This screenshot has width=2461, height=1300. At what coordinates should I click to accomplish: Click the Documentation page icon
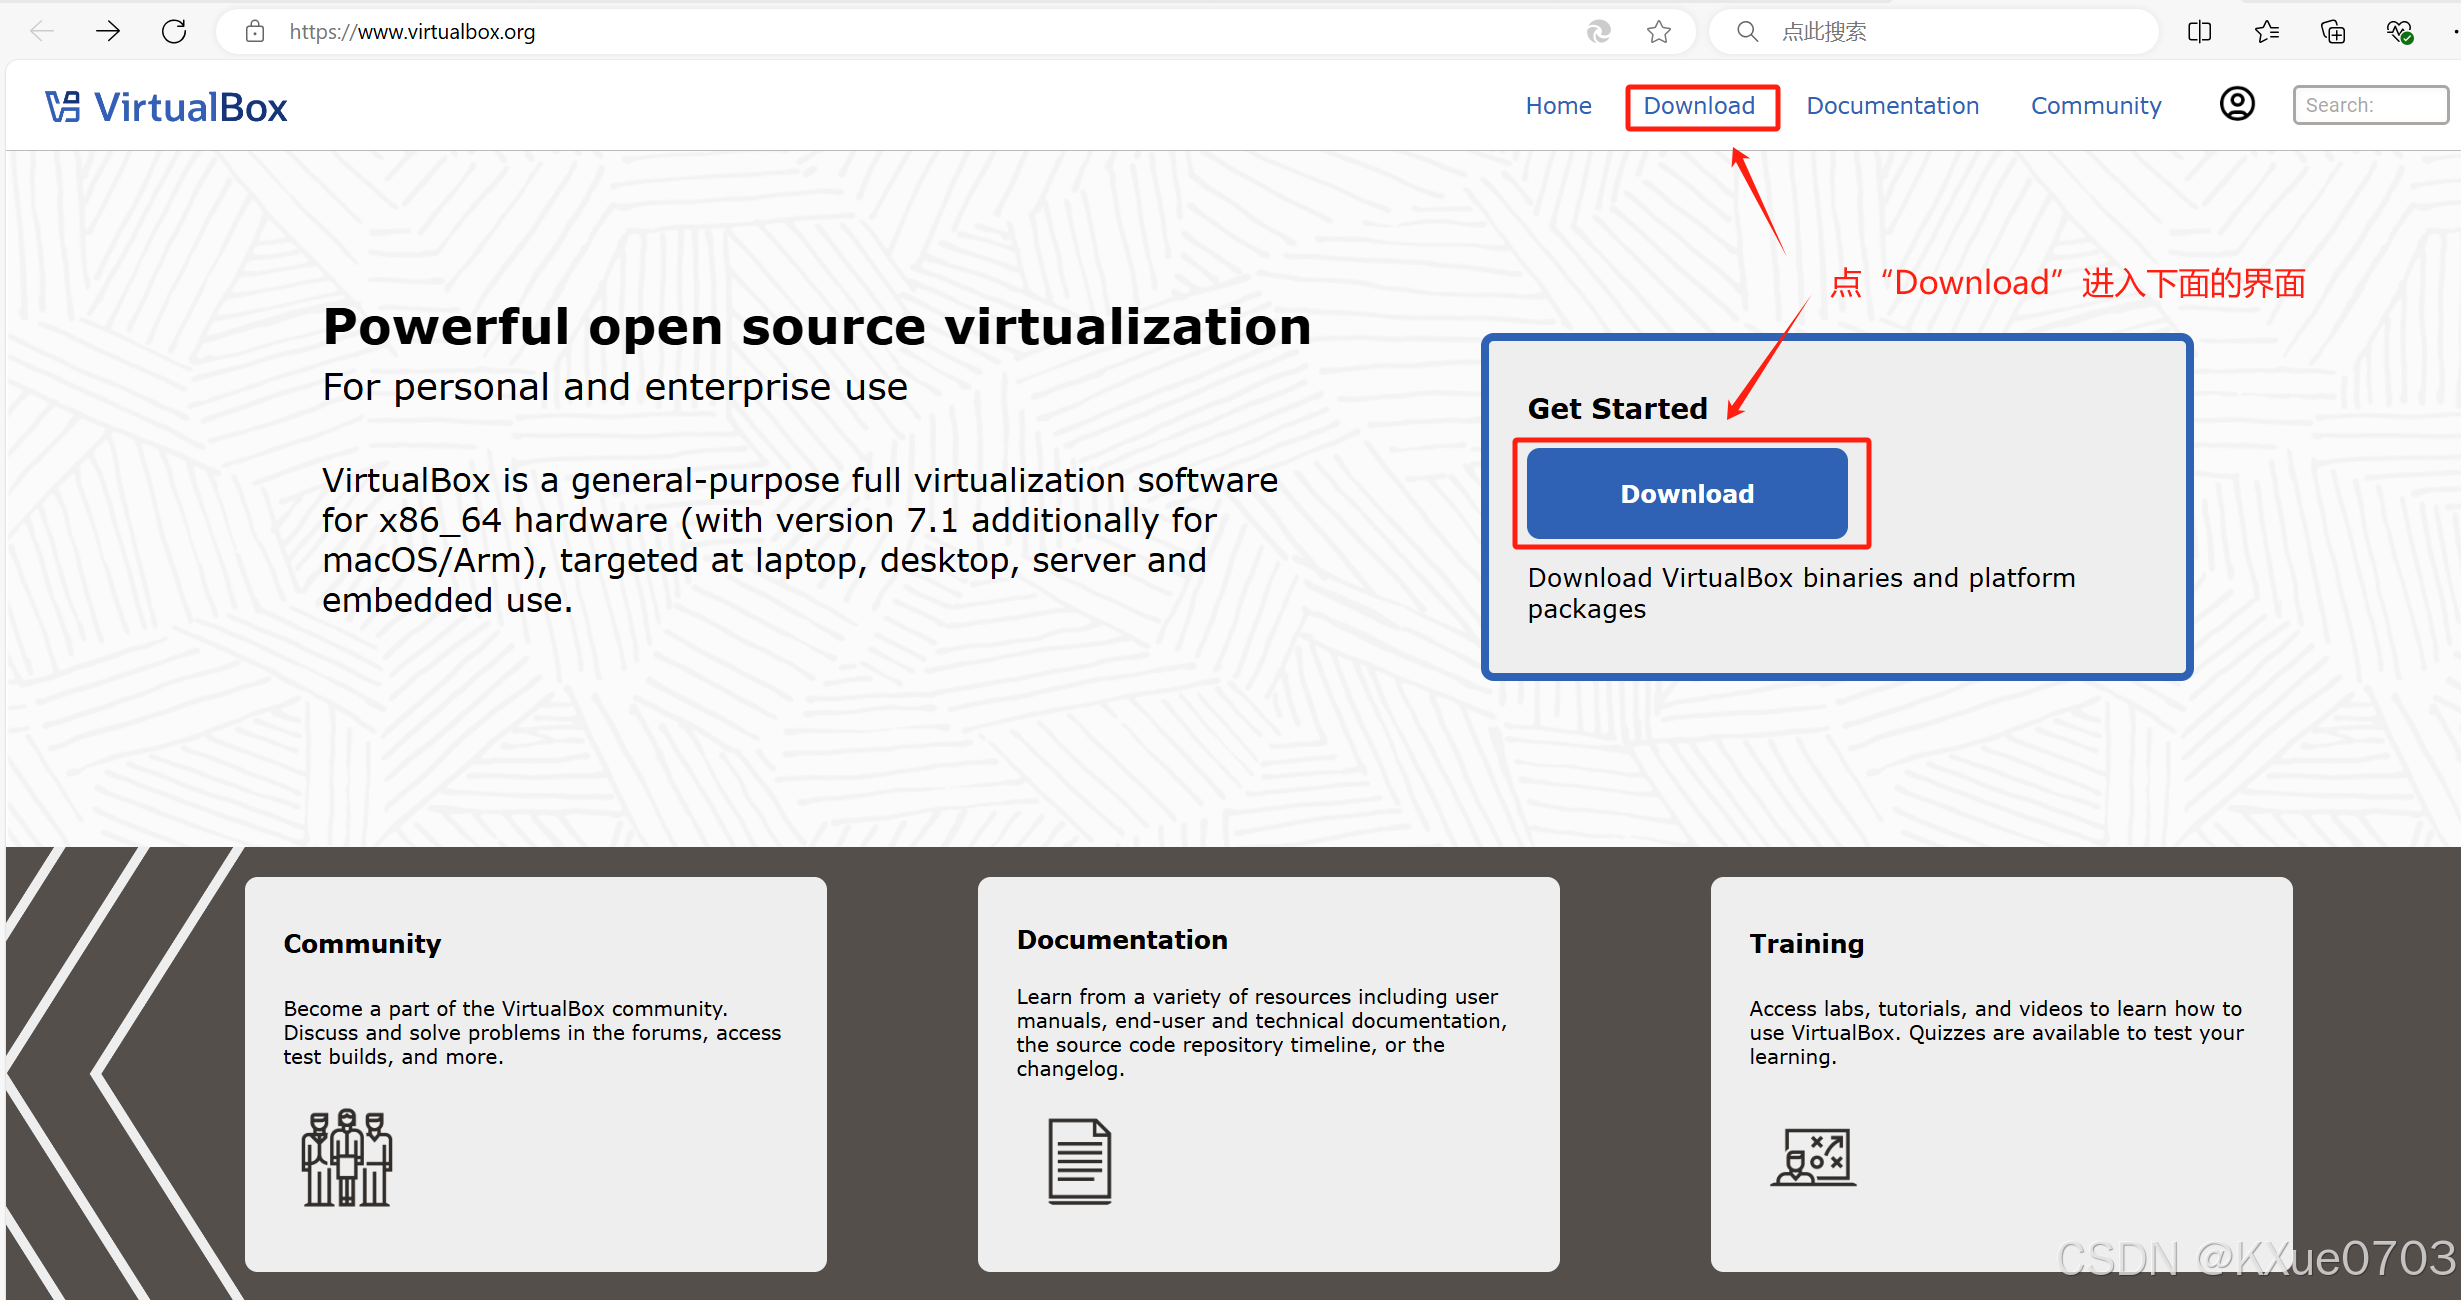point(1079,1160)
